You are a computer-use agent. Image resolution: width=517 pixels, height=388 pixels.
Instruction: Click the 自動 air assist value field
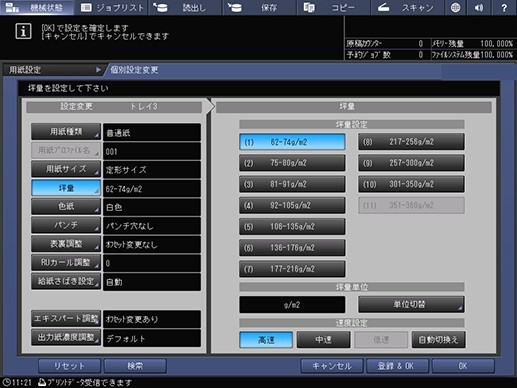[x=152, y=282]
